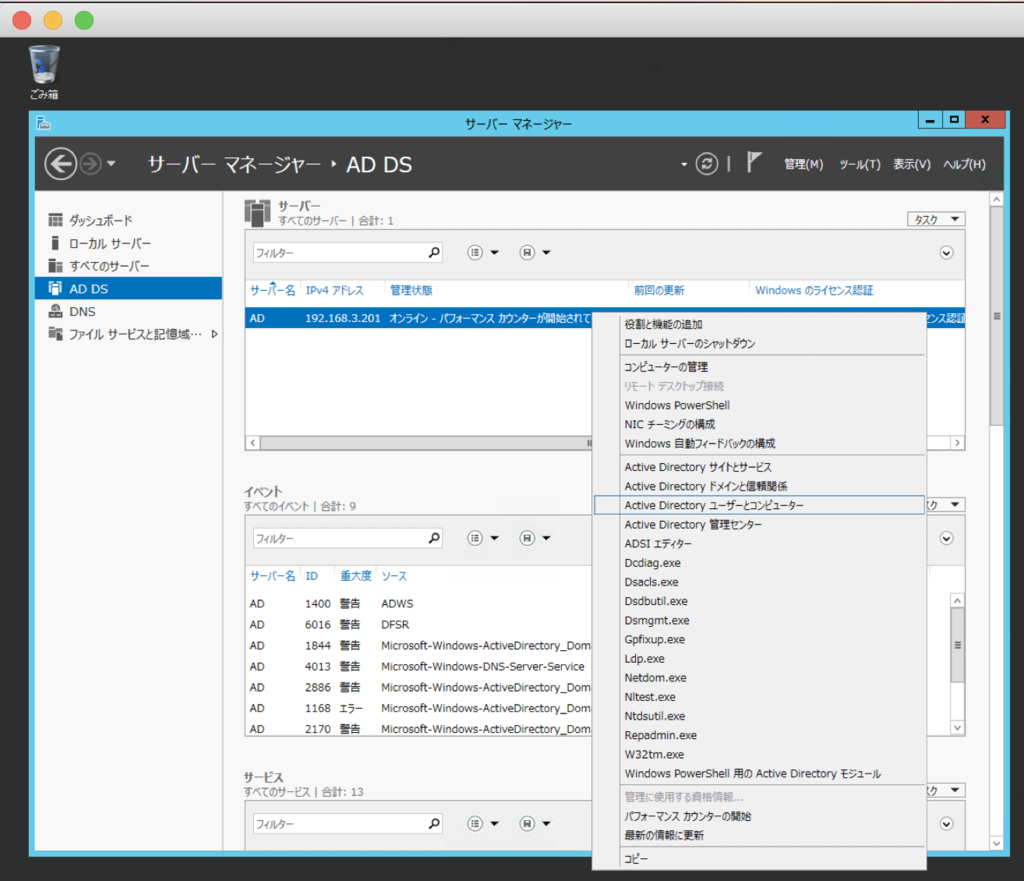1024x881 pixels.
Task: Select AD DS in the sidebar
Action: (129, 288)
